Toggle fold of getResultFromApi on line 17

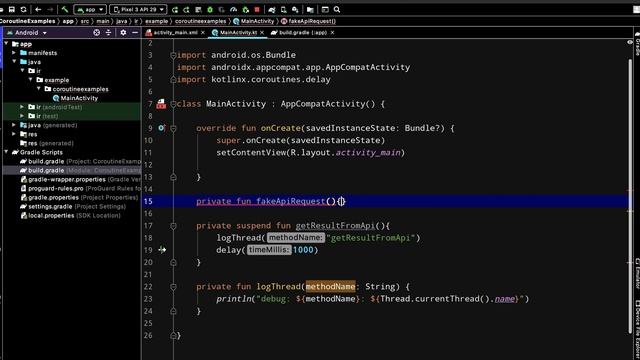coord(173,226)
